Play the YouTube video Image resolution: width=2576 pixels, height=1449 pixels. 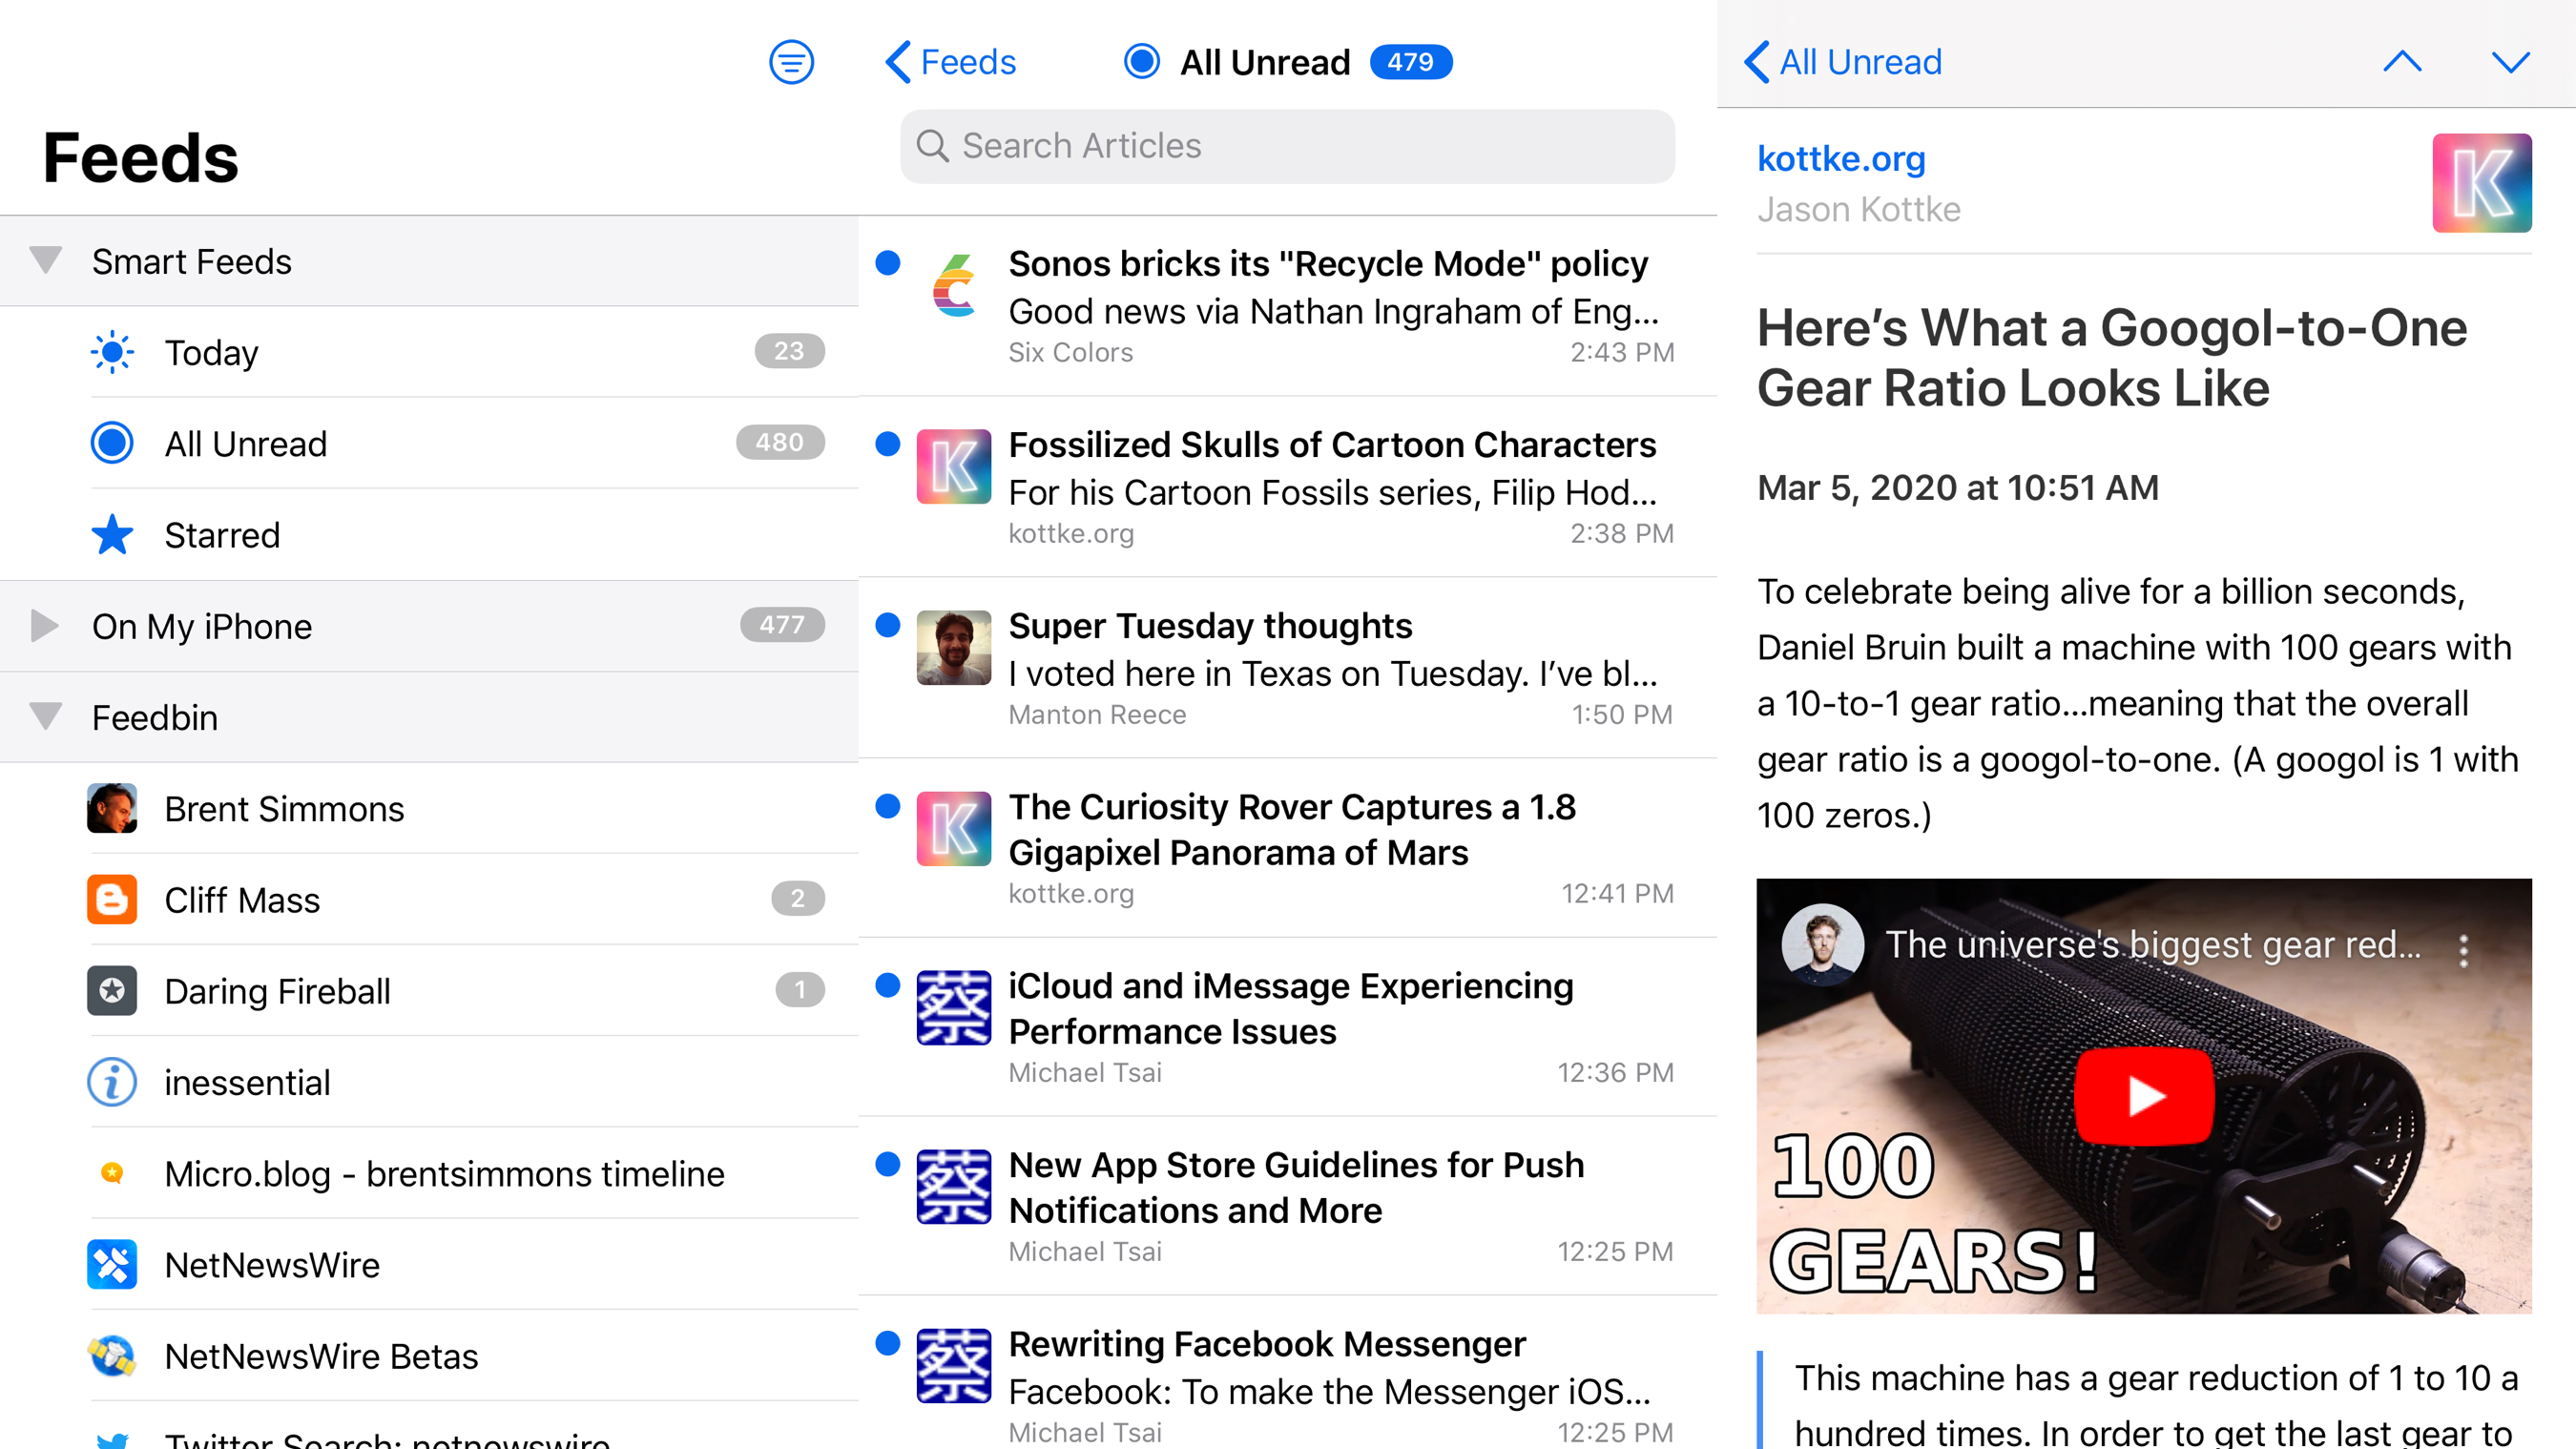point(2144,1095)
